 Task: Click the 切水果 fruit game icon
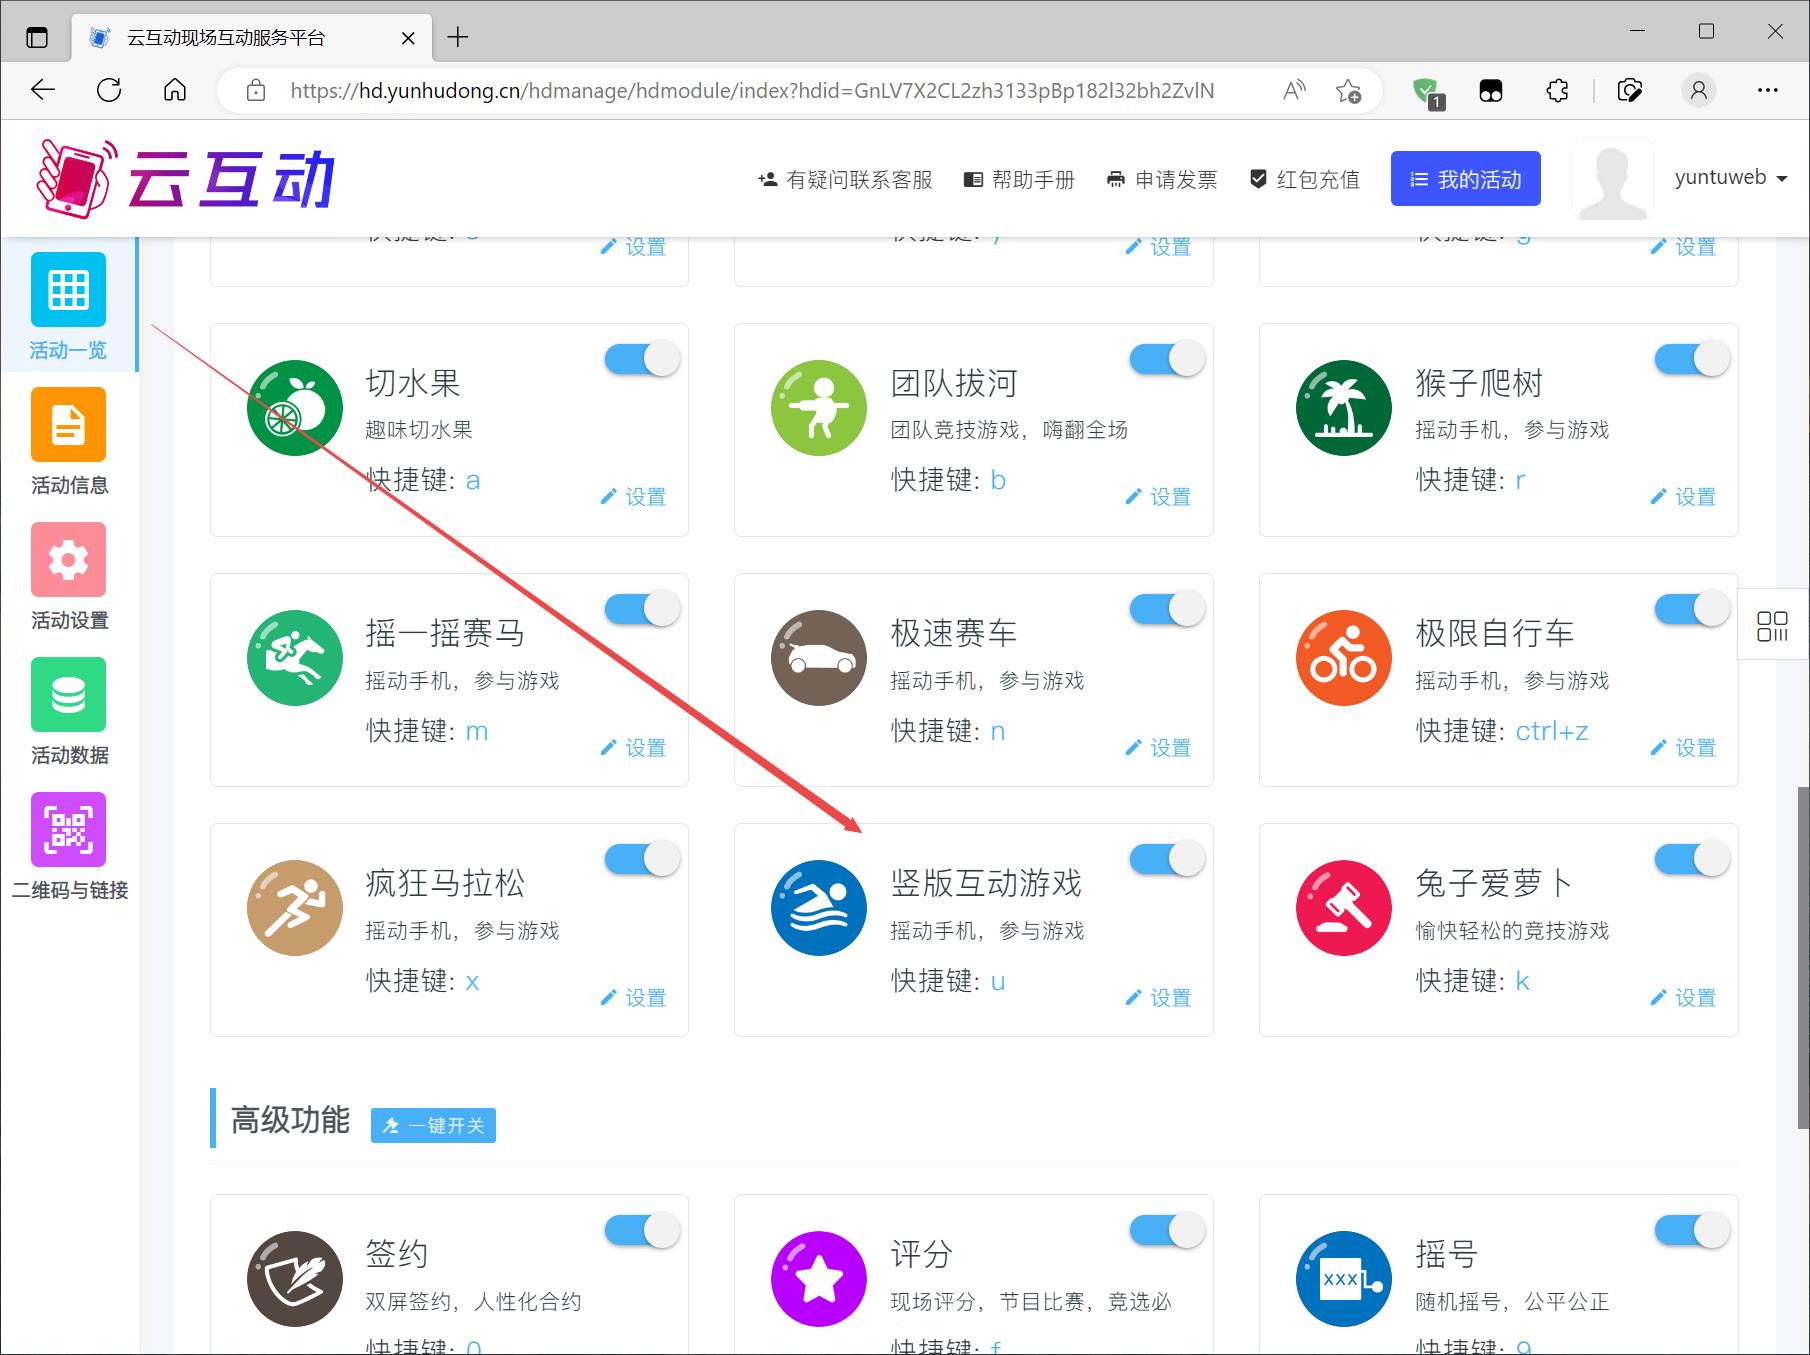tap(295, 408)
